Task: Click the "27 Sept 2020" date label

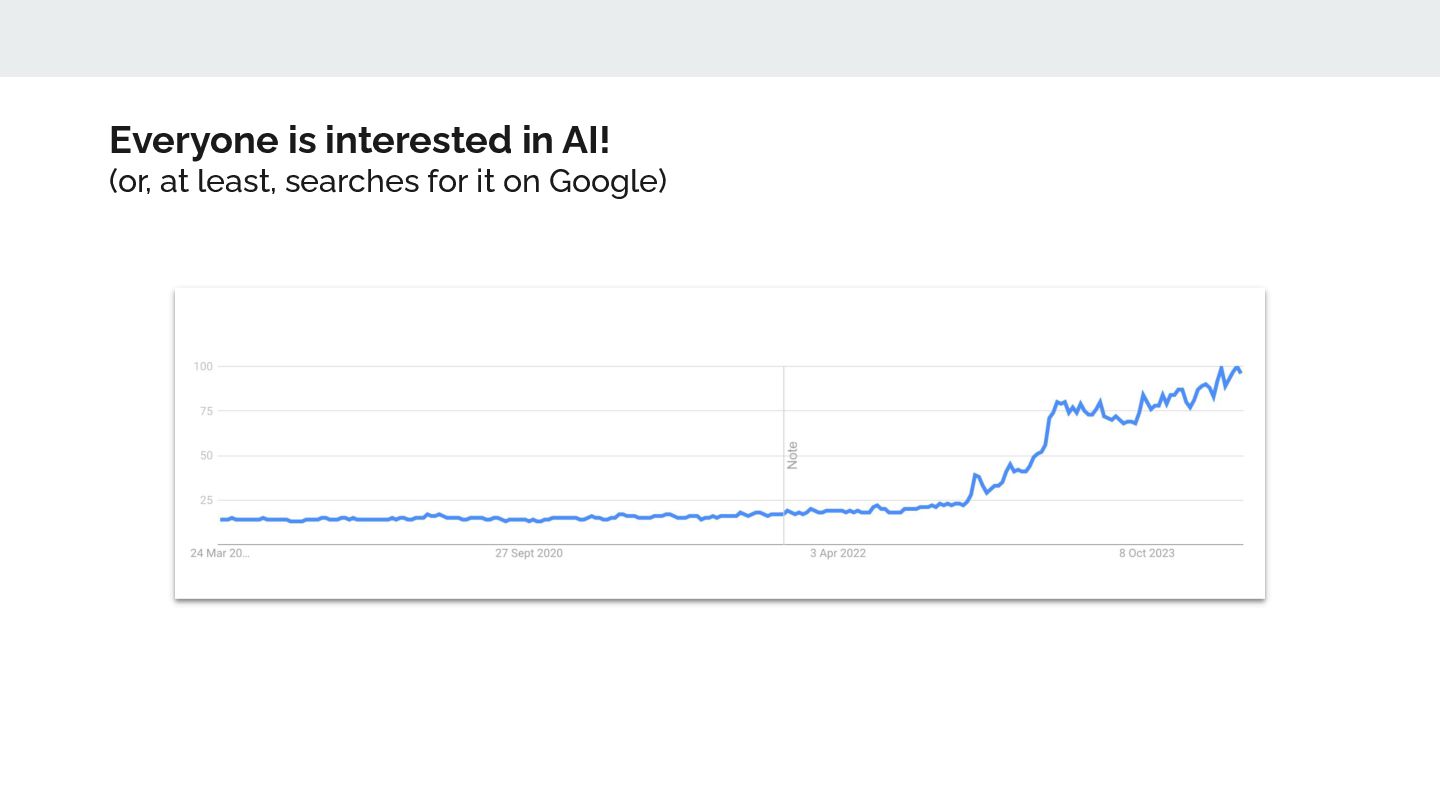Action: click(529, 553)
